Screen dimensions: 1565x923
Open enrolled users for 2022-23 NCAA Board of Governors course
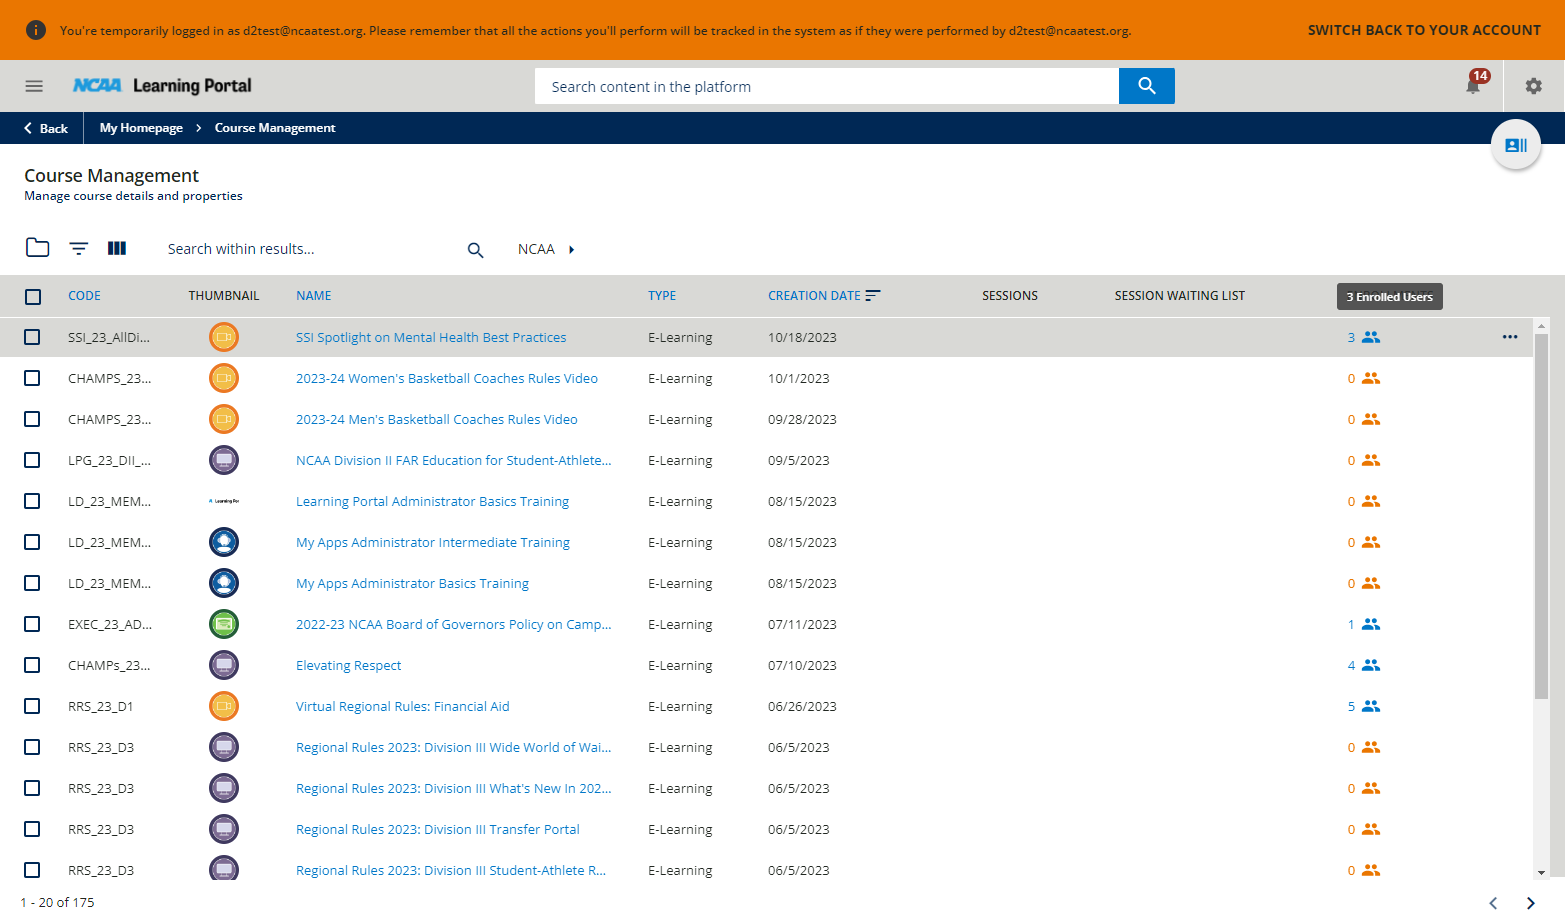(x=1364, y=624)
